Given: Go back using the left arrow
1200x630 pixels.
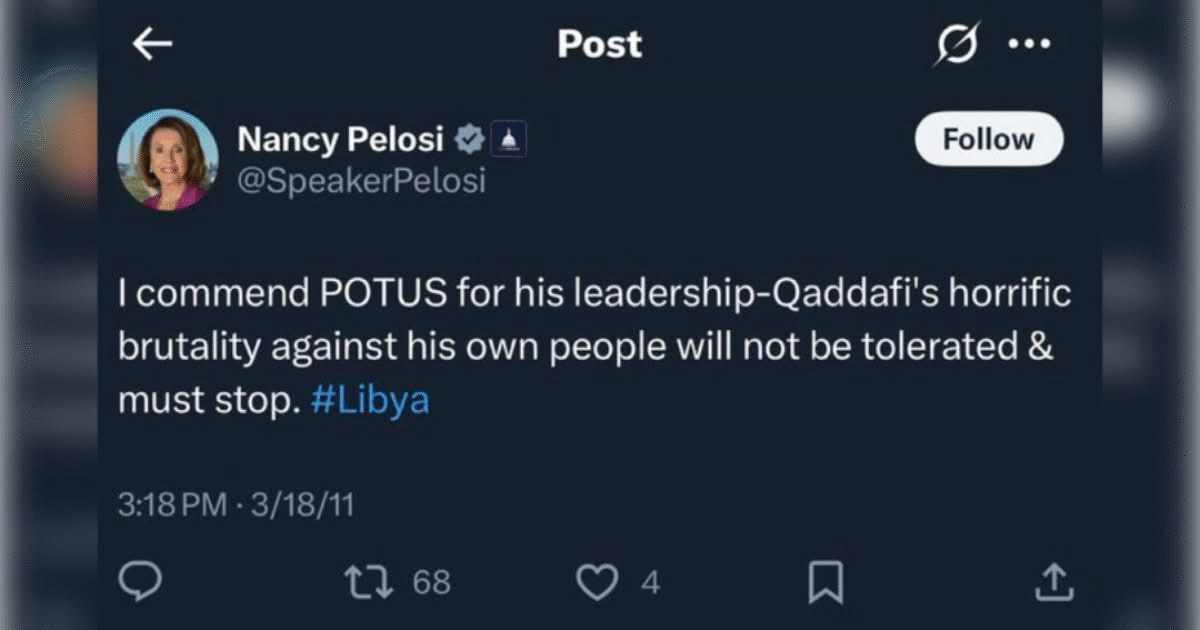Looking at the screenshot, I should [152, 44].
